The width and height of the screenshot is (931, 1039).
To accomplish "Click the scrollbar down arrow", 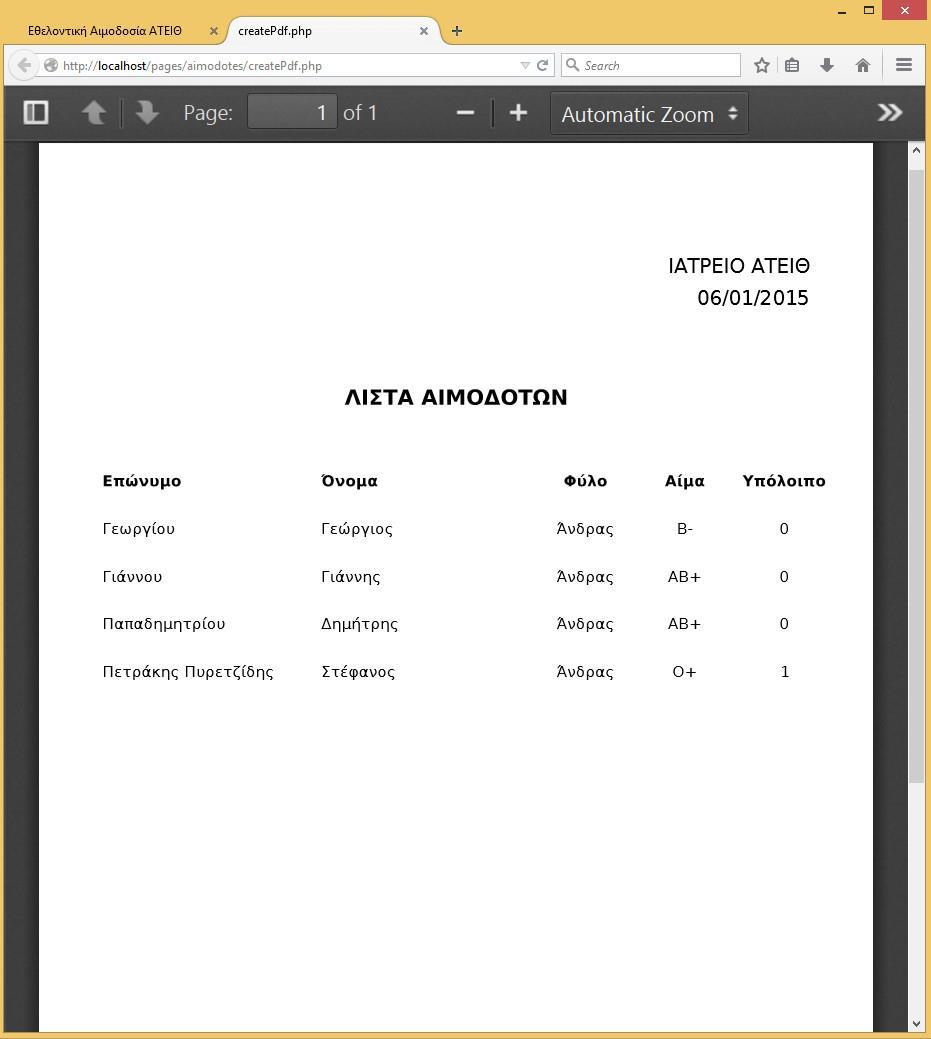I will click(x=916, y=1024).
